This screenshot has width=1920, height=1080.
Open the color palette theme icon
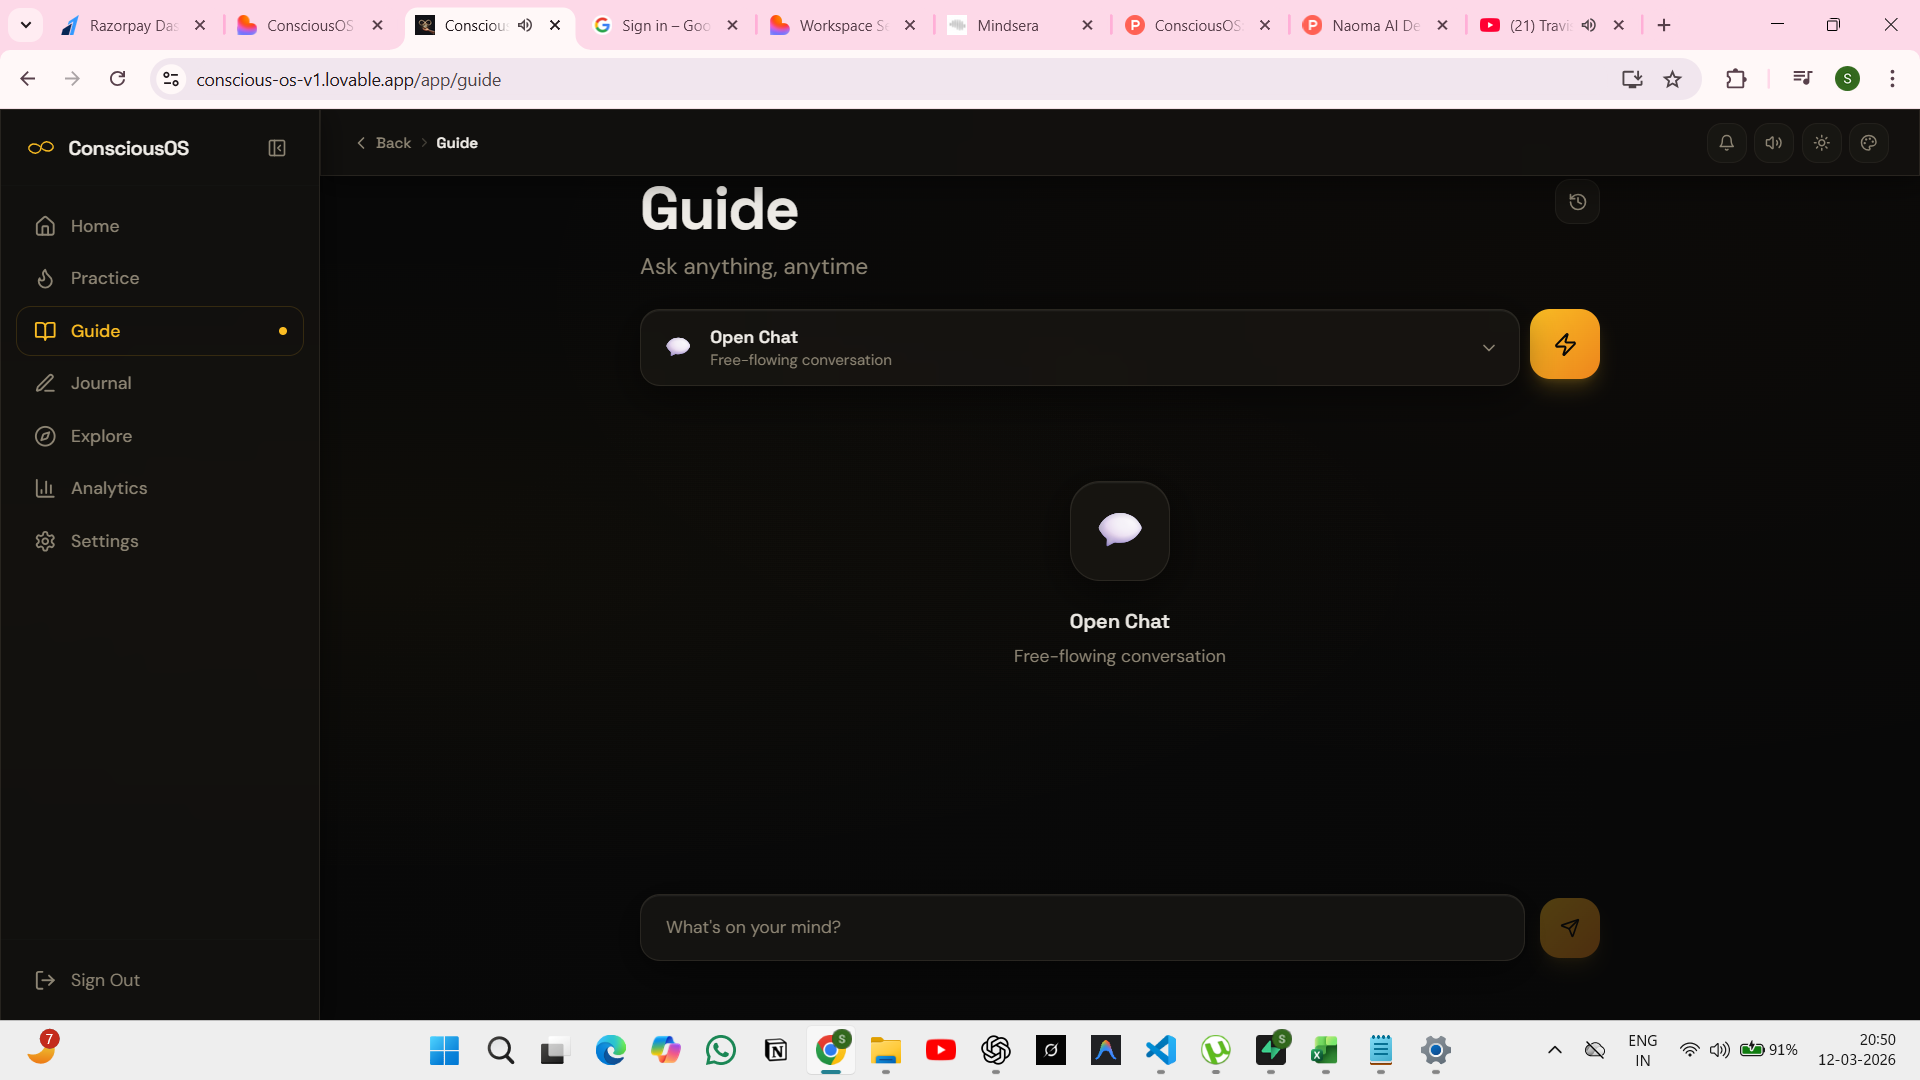click(x=1868, y=143)
